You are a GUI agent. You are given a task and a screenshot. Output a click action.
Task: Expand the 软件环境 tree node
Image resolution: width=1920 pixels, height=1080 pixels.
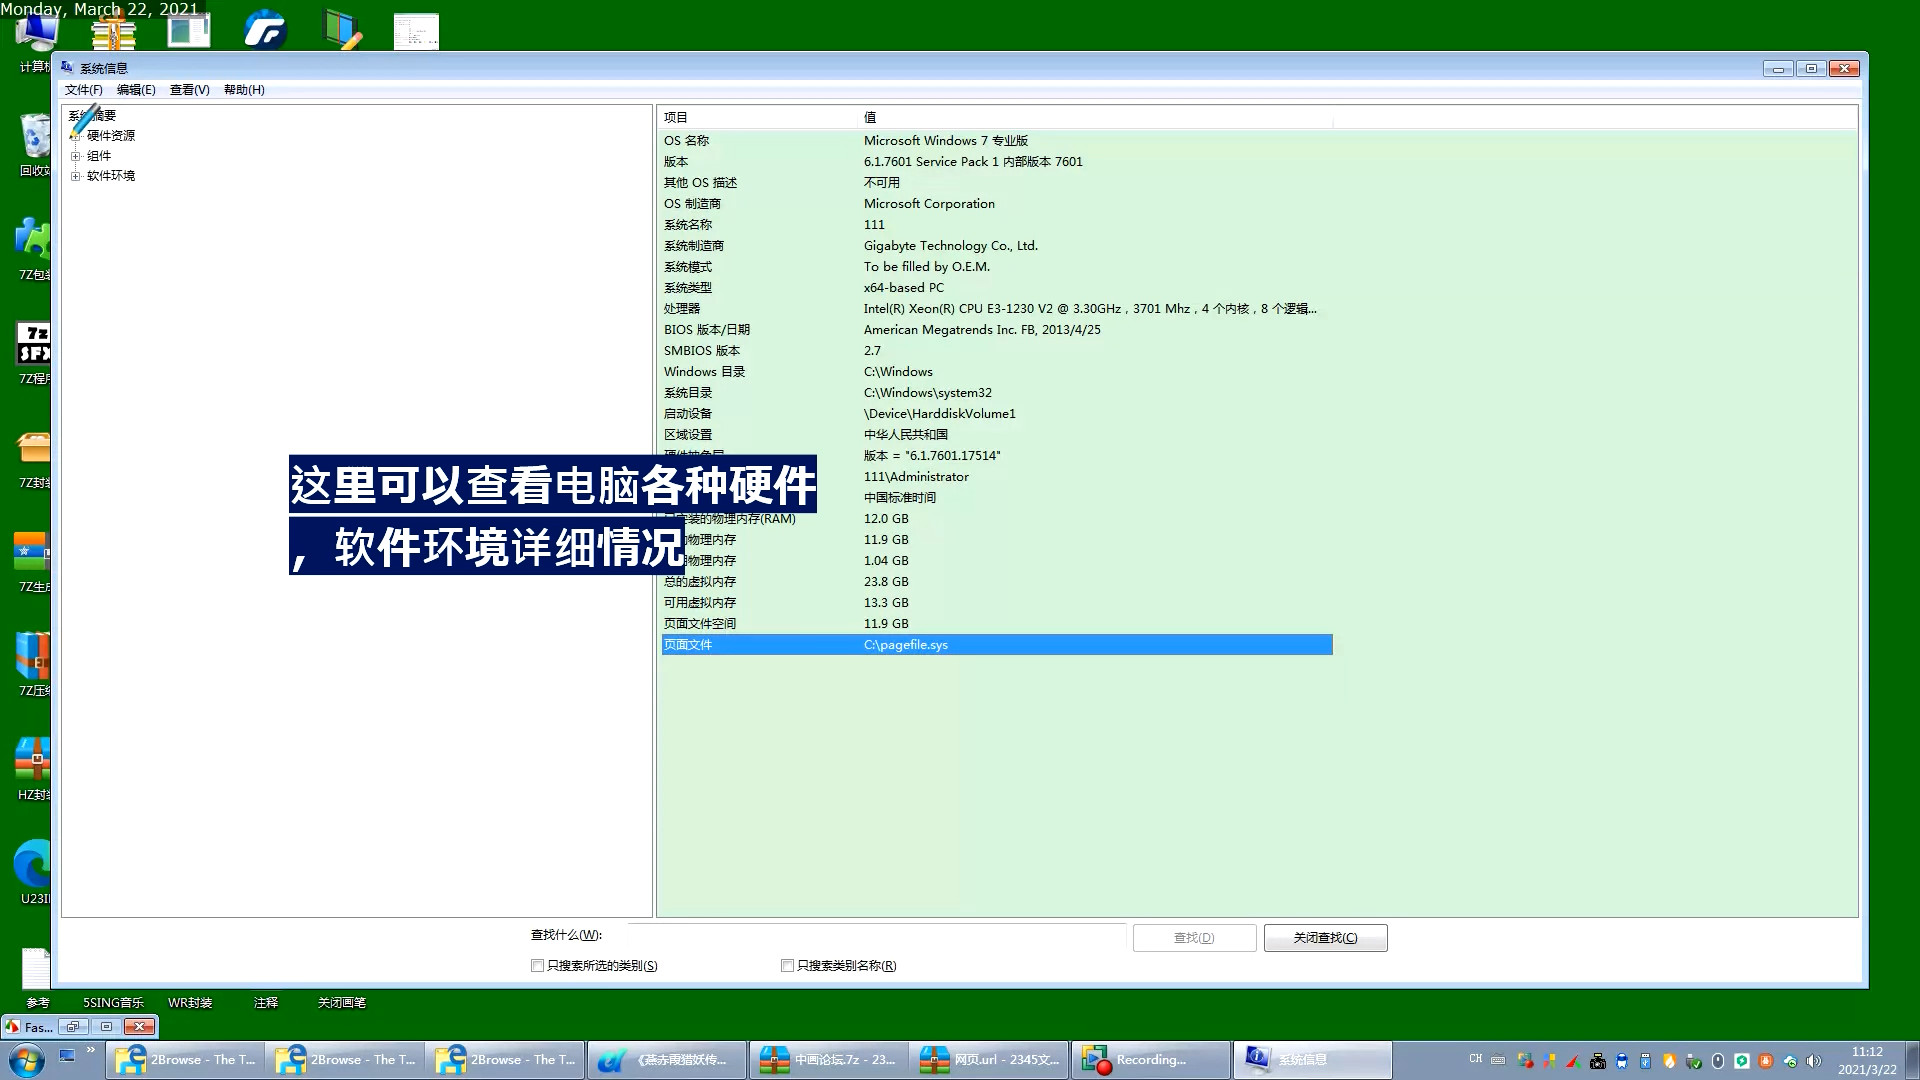(75, 175)
